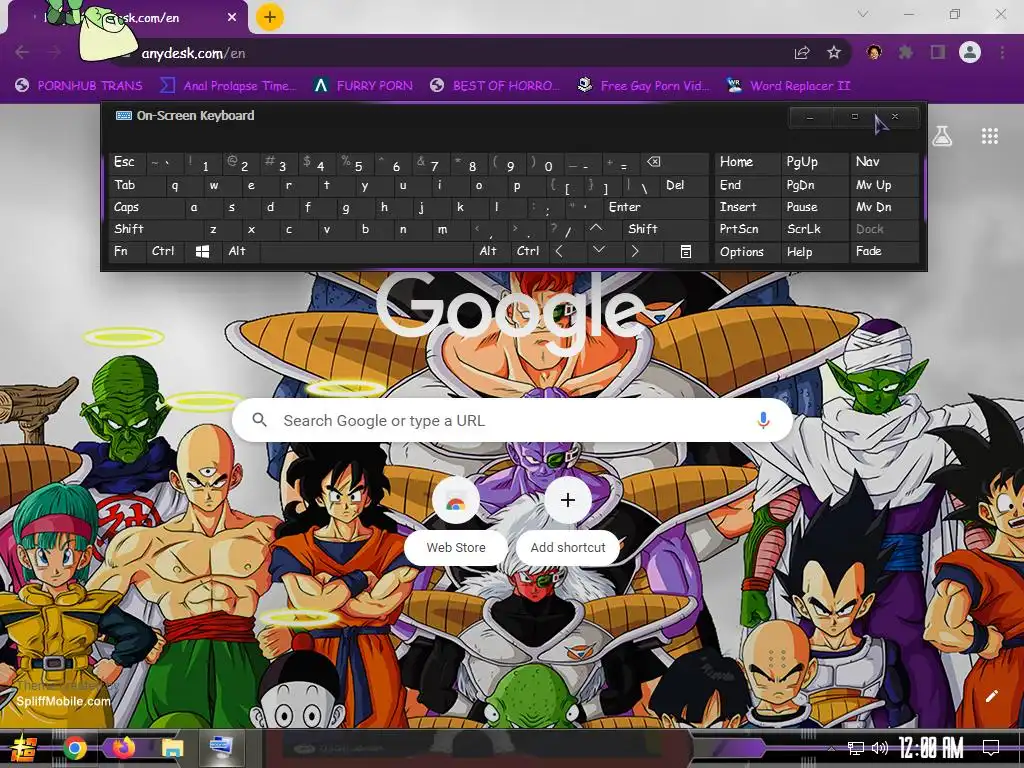Open the volume icon in system tray
1024x768 pixels.
(880, 748)
